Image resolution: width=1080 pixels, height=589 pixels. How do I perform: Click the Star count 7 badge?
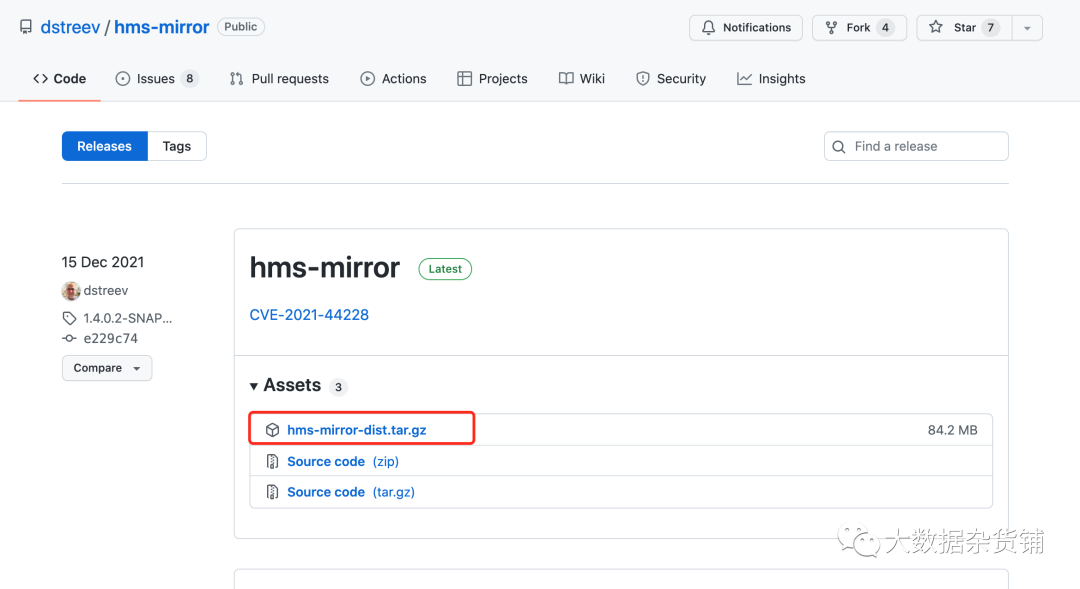pyautogui.click(x=990, y=28)
